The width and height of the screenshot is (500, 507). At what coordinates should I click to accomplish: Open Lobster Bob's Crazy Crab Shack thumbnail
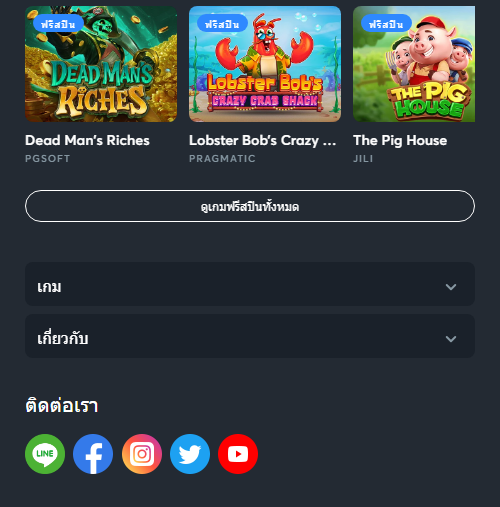[x=265, y=64]
